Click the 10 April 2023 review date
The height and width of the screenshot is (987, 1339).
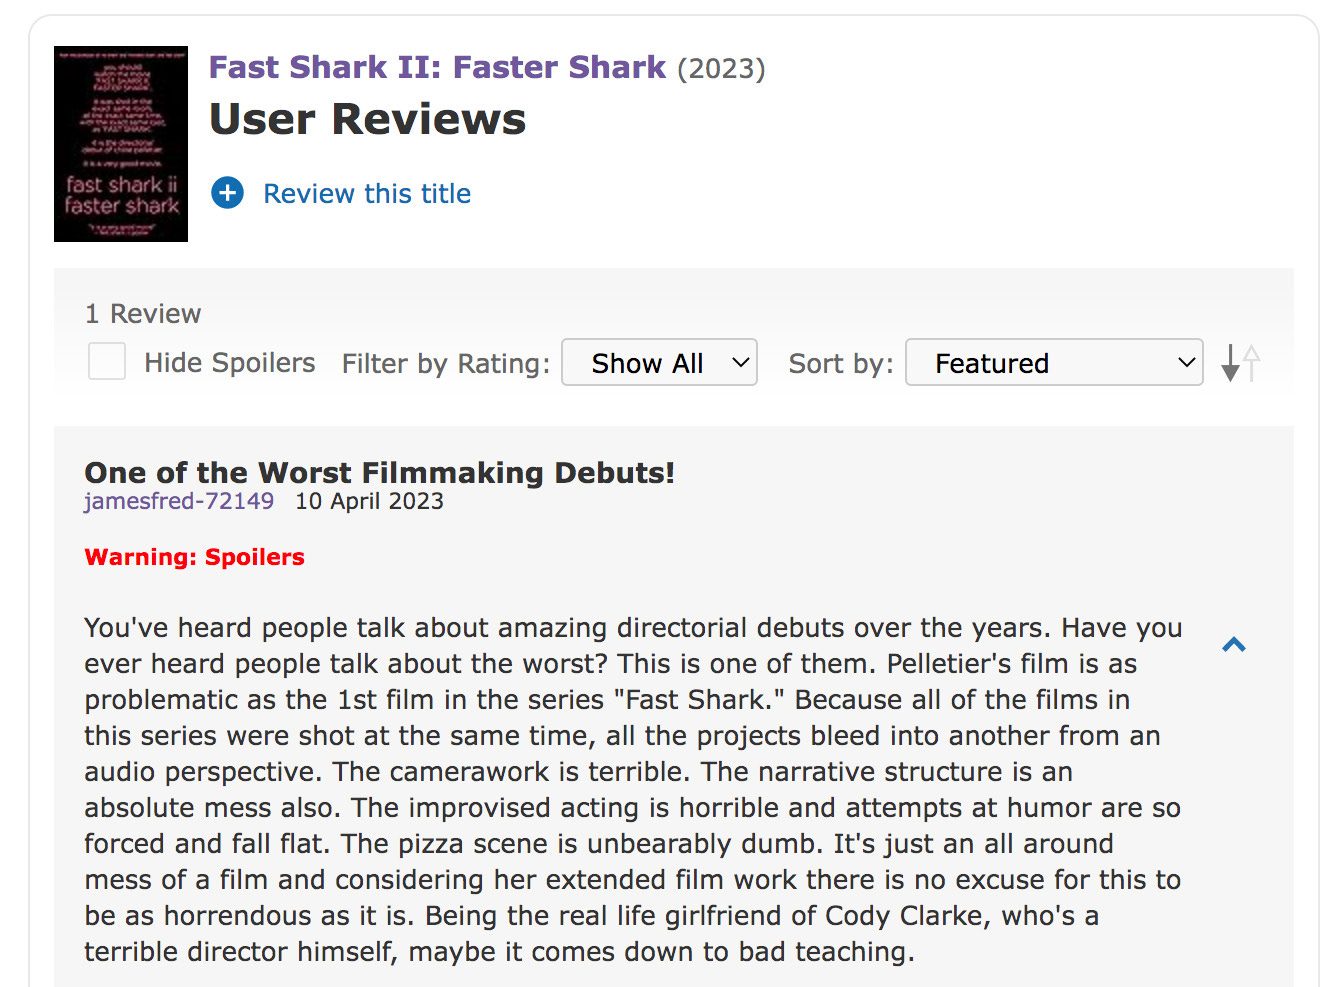click(369, 501)
